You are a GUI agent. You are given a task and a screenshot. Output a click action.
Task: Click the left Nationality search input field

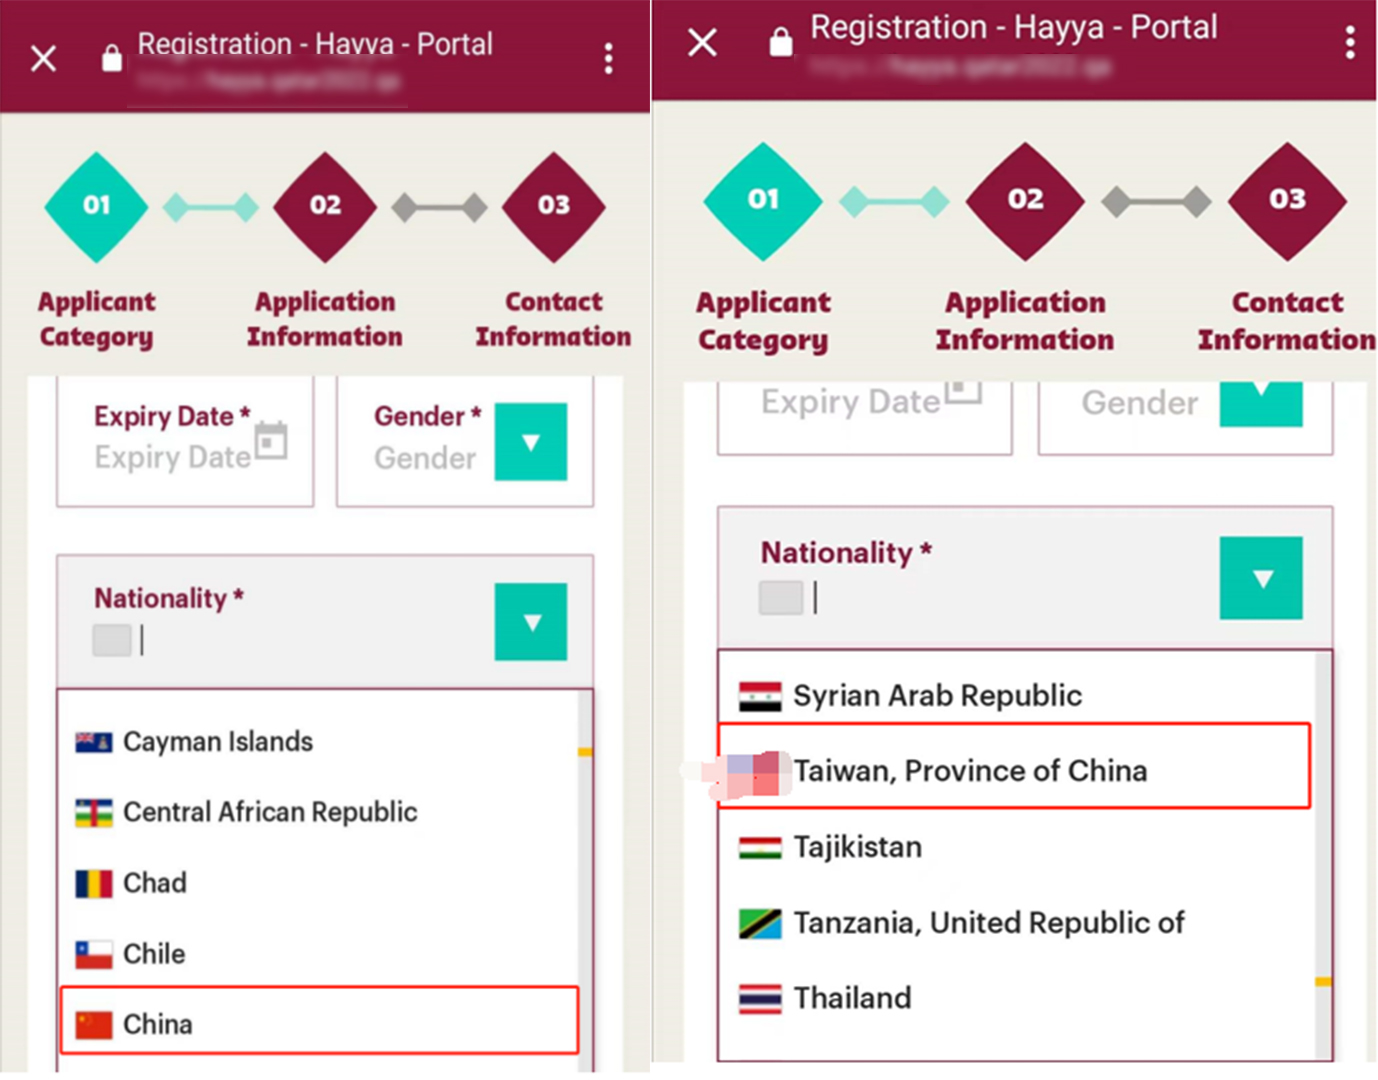[x=300, y=640]
